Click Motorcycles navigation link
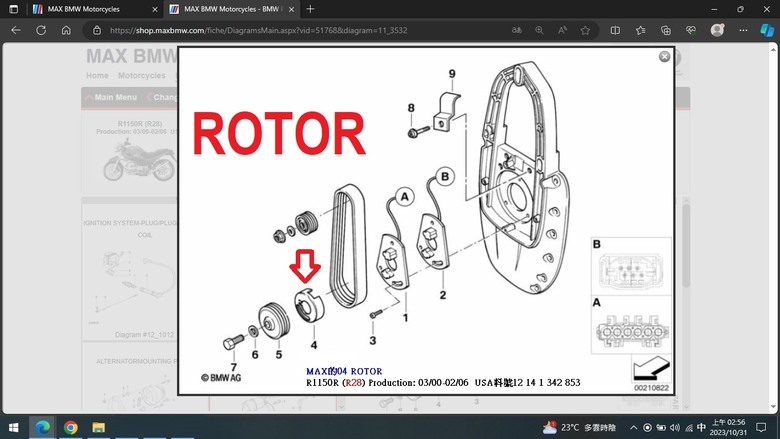The width and height of the screenshot is (780, 439). 141,76
